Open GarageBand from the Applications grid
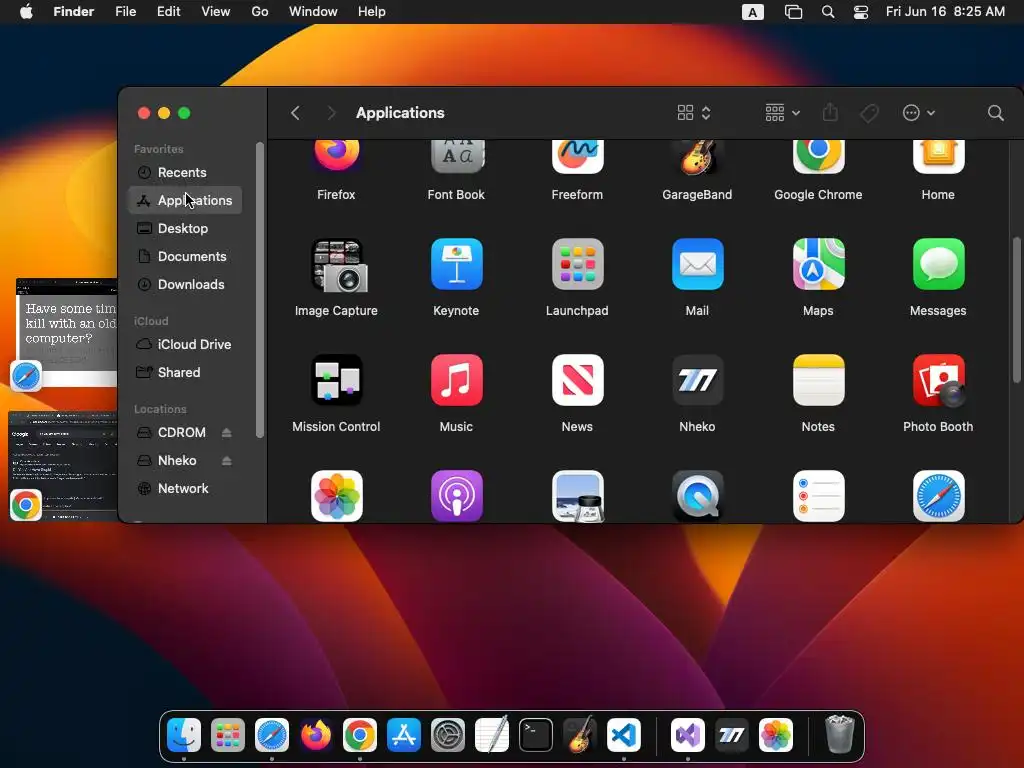Image resolution: width=1024 pixels, height=768 pixels. click(697, 156)
